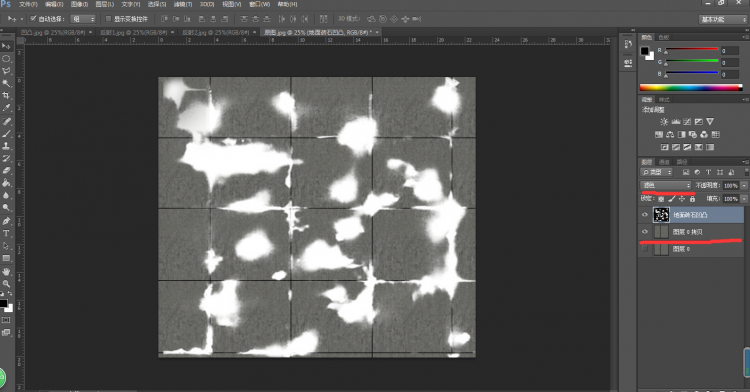Select the Hand tool
The height and width of the screenshot is (392, 750).
coord(6,271)
